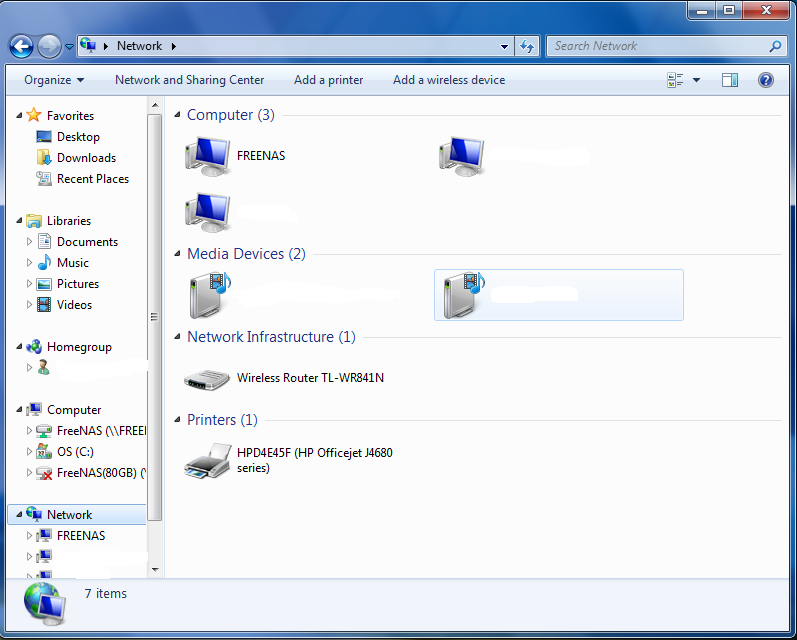Collapse the Network tree node
The image size is (797, 640).
coord(19,514)
